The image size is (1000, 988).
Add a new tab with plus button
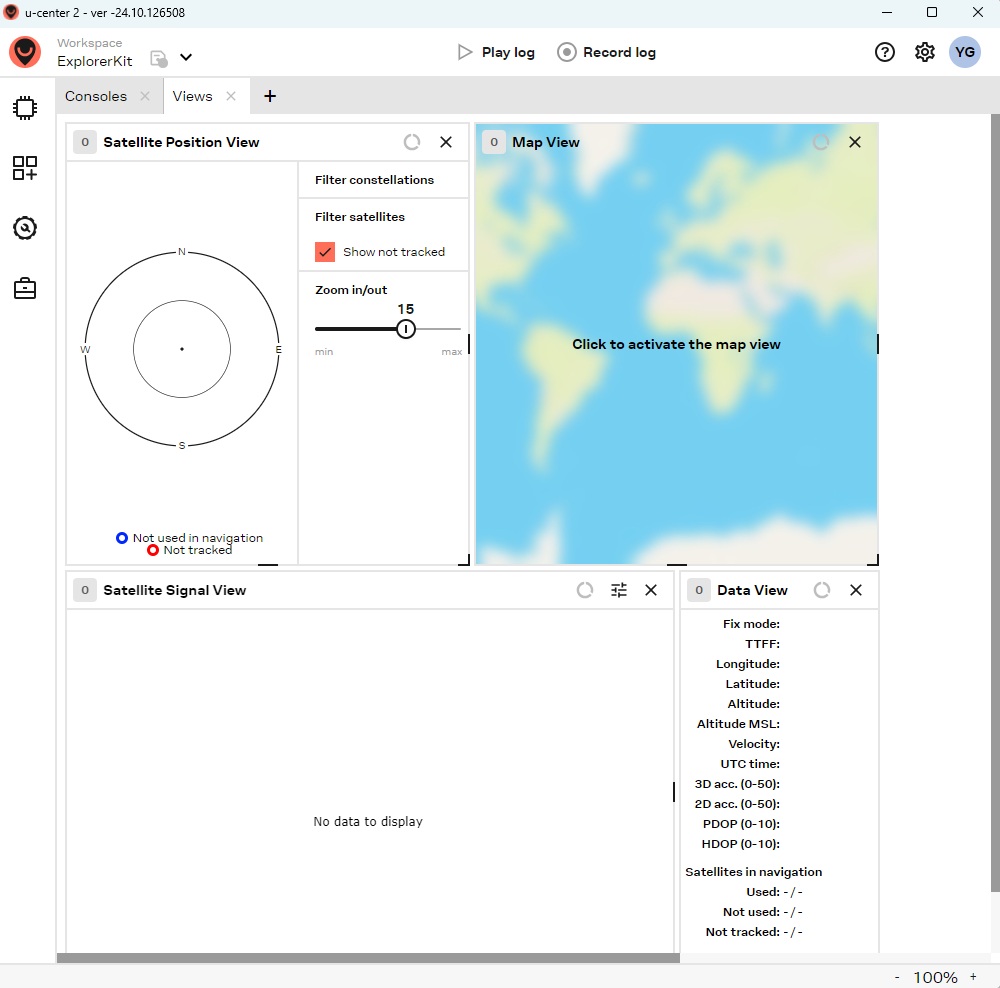[270, 96]
